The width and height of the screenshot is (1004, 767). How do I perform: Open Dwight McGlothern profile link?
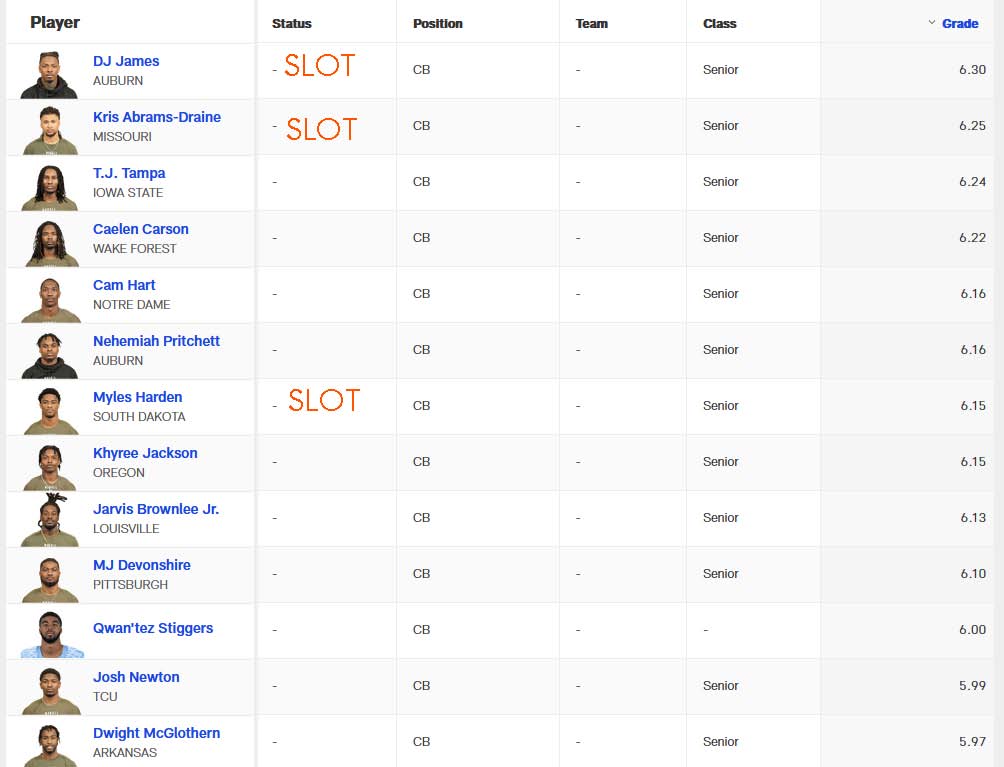(156, 733)
